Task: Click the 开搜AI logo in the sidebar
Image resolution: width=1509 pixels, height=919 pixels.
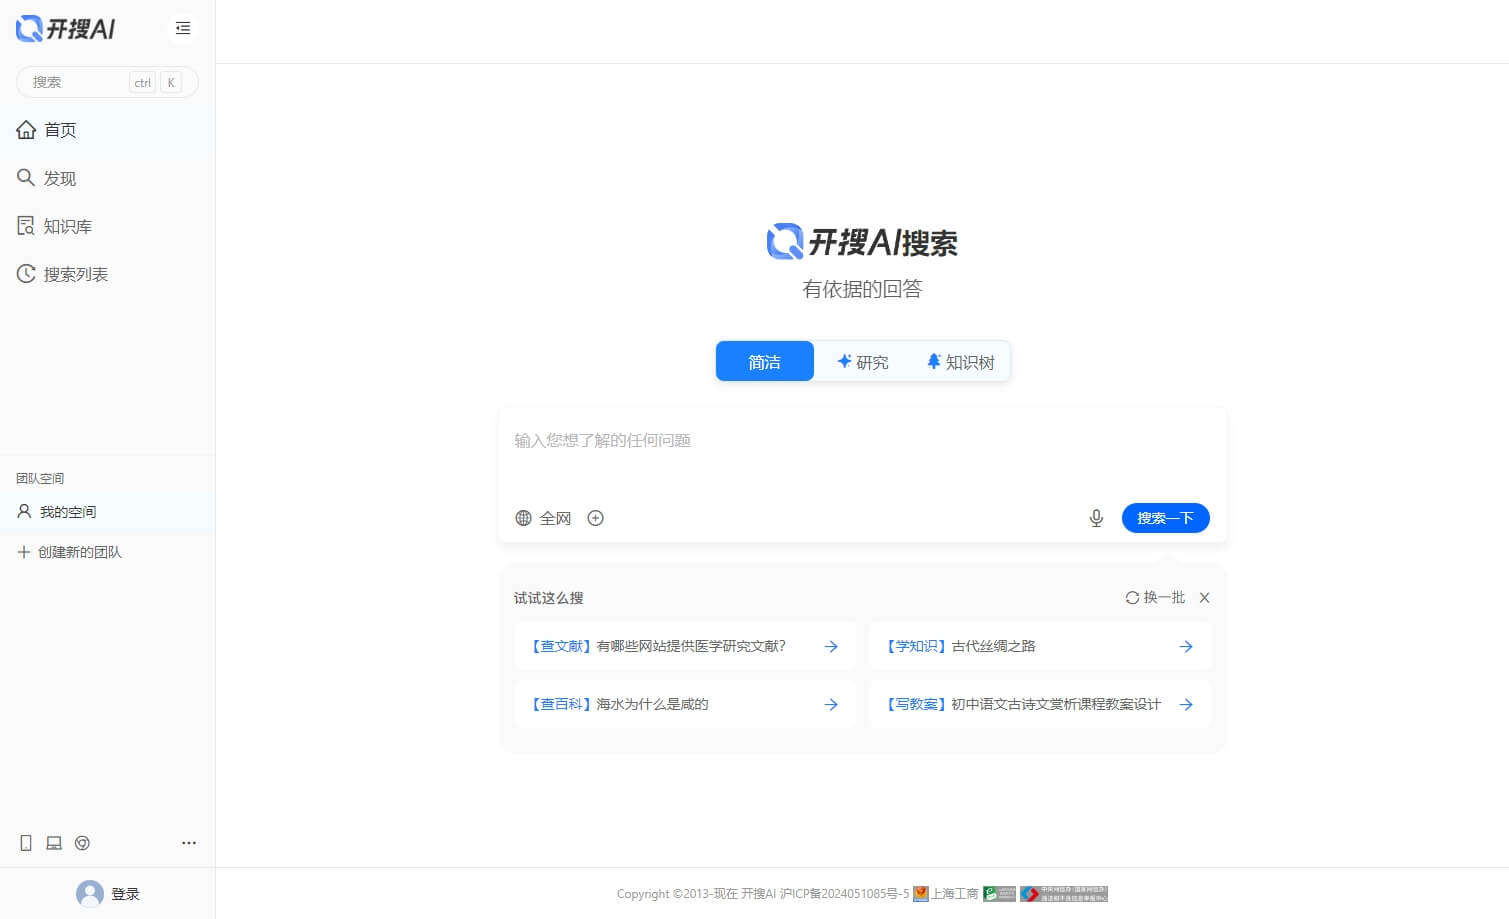Action: [x=66, y=29]
